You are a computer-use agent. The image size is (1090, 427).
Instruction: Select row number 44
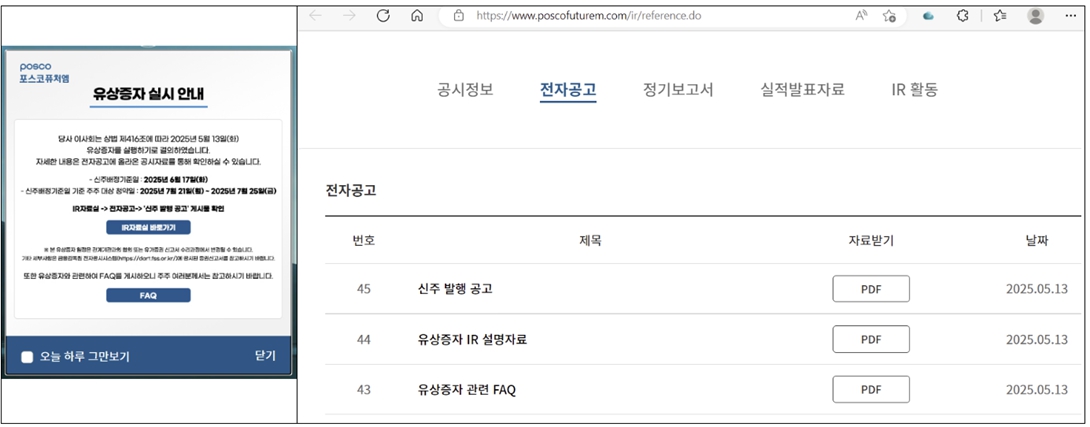tap(364, 339)
